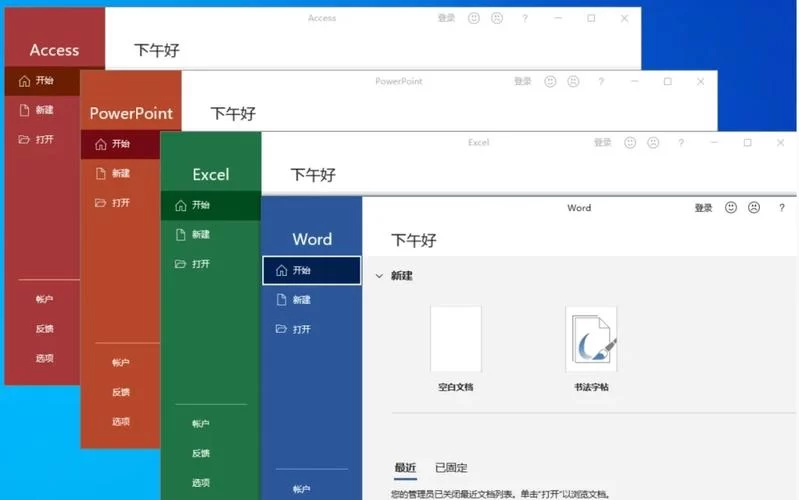Click frown feedback icon in Word
Viewport: 799px width, 500px height.
pyautogui.click(x=754, y=207)
